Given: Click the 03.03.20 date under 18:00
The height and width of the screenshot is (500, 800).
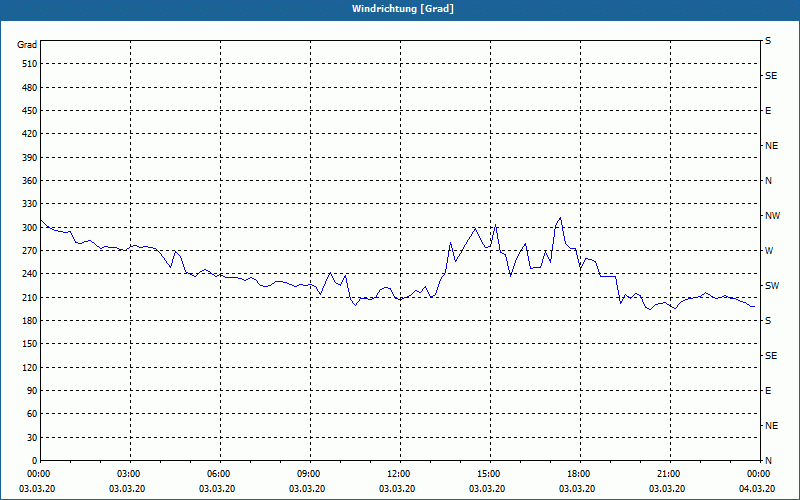Looking at the screenshot, I should coord(577,489).
